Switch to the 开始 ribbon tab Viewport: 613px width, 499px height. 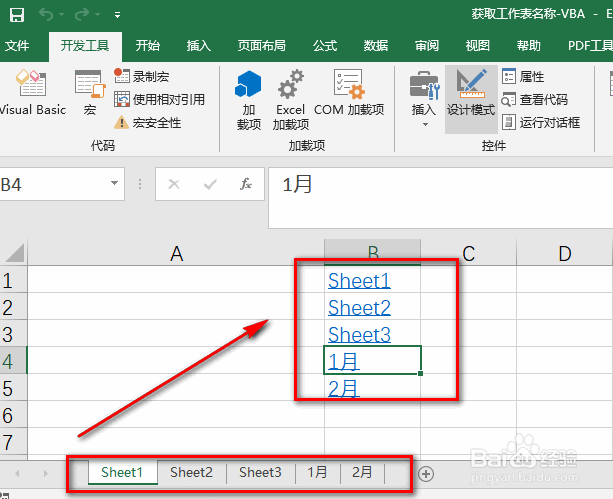[148, 46]
